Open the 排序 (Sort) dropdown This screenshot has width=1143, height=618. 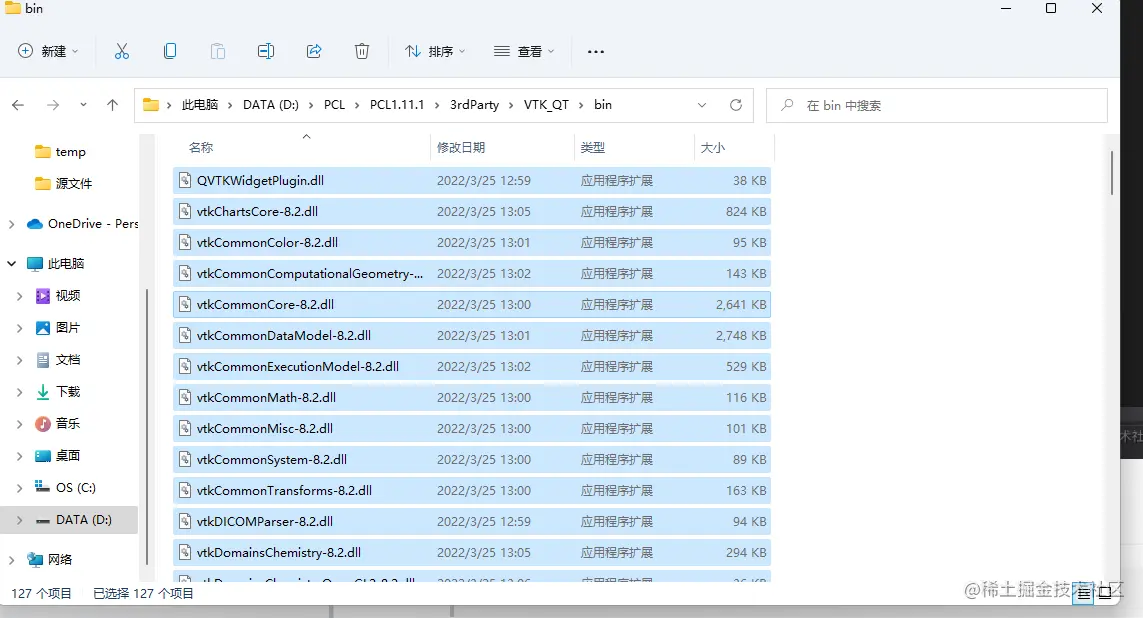[435, 51]
